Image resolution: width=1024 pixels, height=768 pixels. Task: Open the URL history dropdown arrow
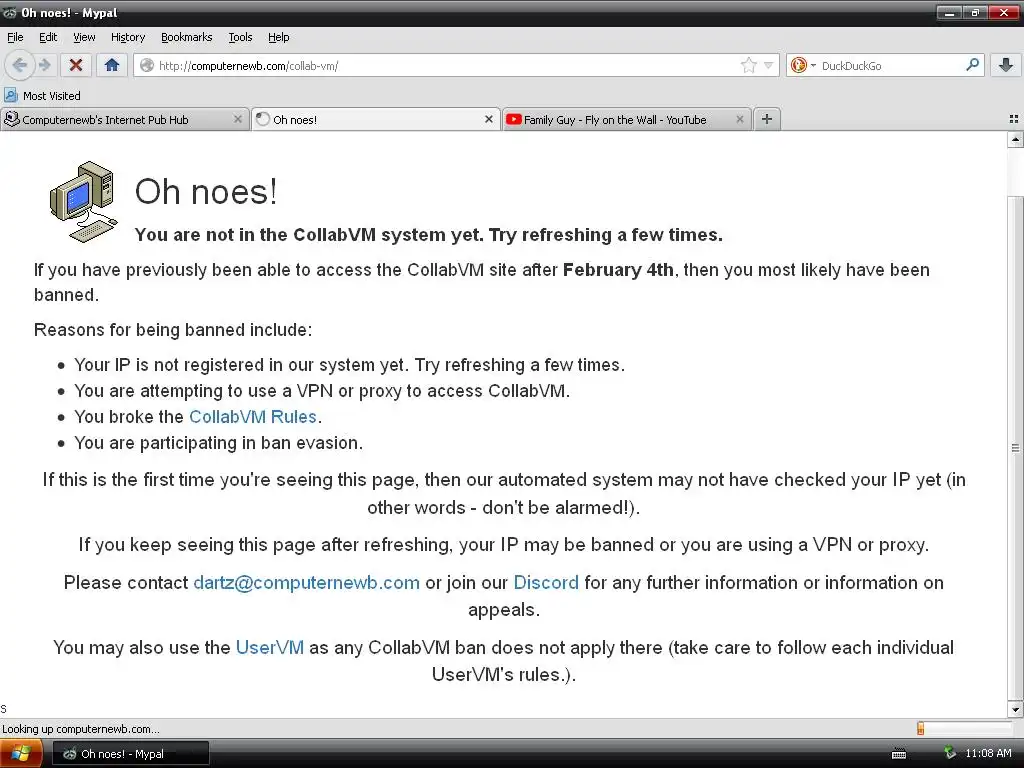769,65
